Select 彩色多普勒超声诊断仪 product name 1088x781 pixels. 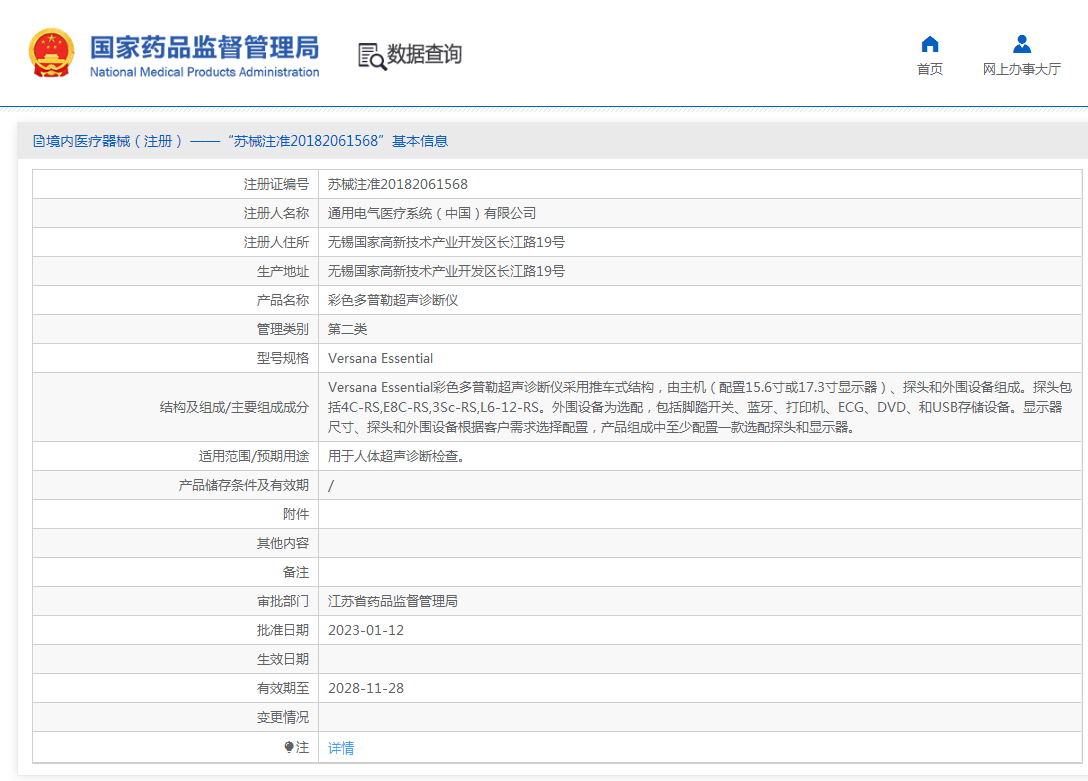coord(393,300)
